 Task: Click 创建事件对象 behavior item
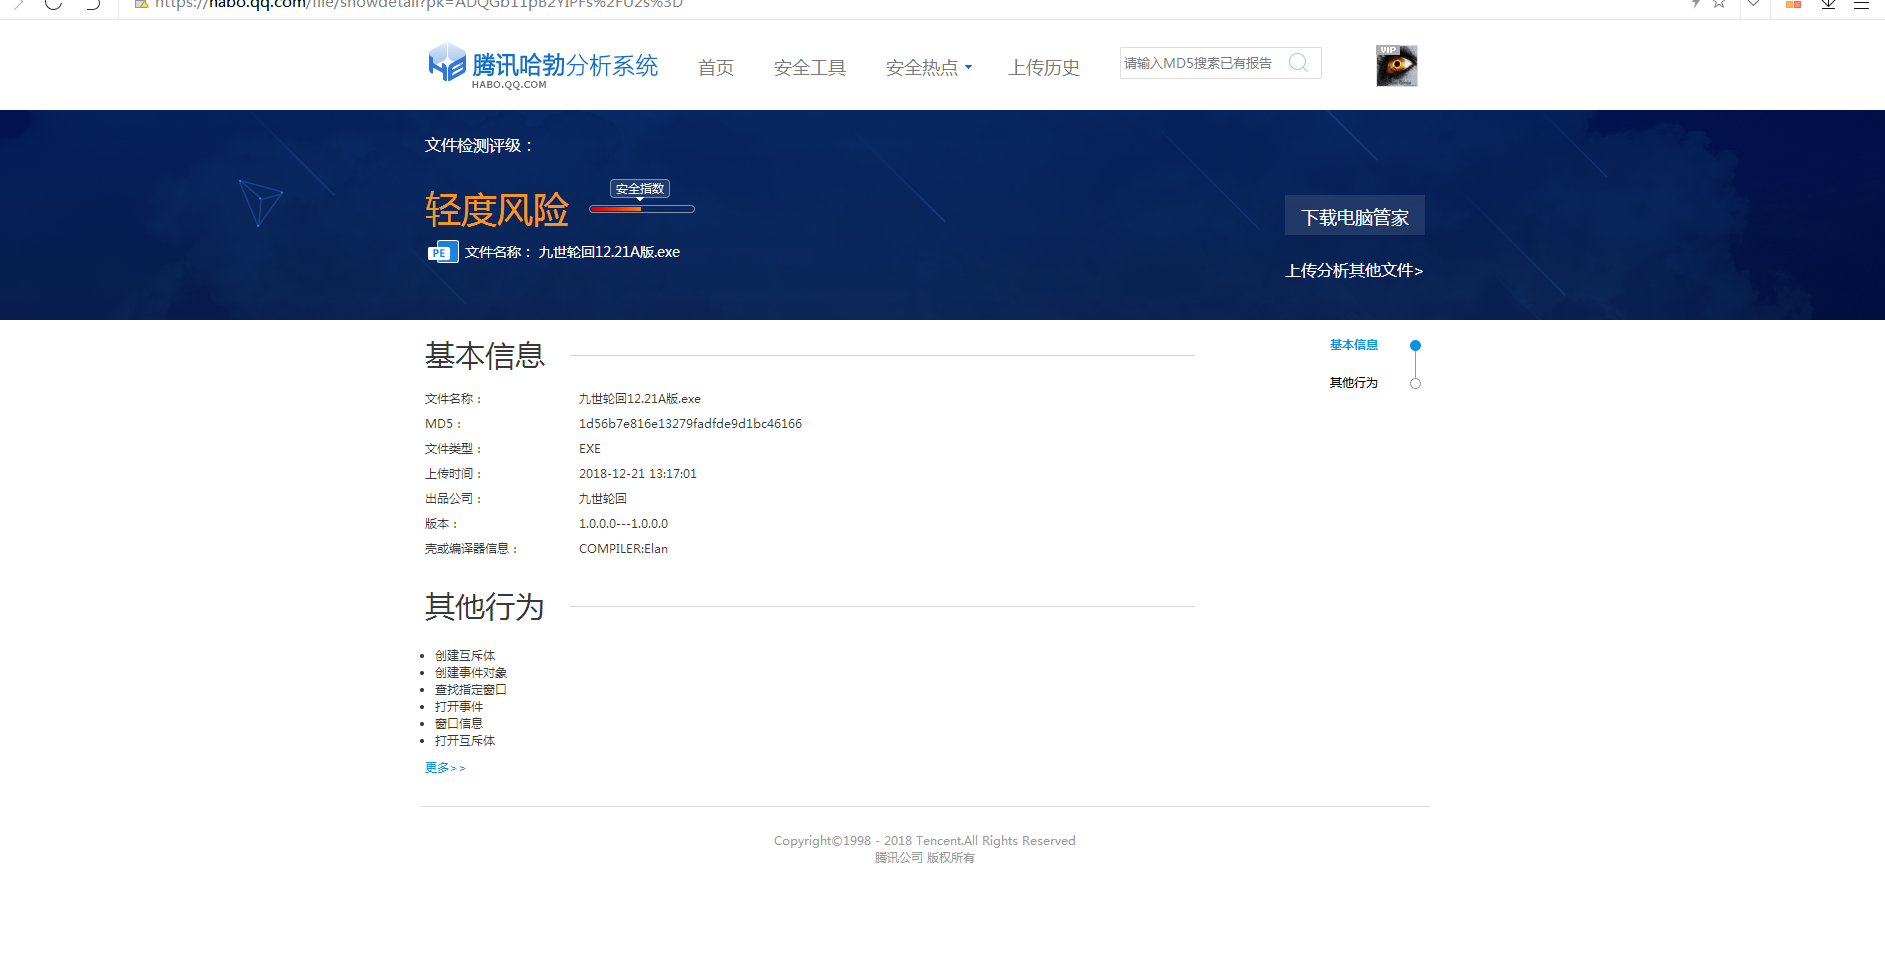(471, 673)
